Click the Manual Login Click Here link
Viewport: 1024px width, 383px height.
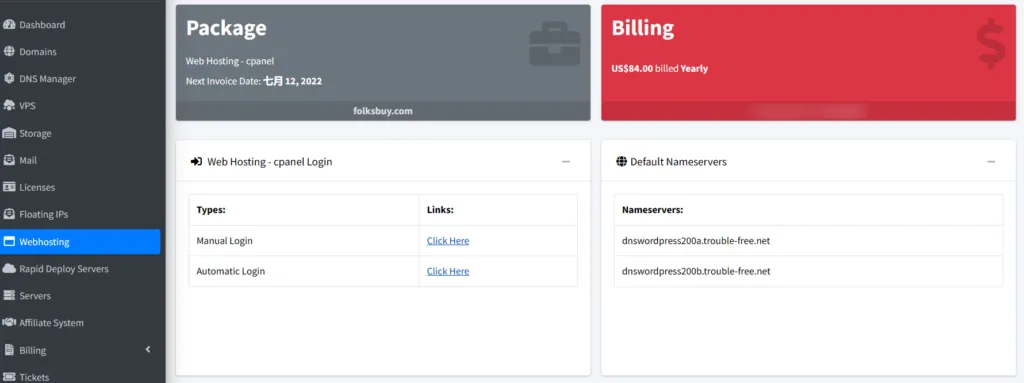[x=448, y=241]
